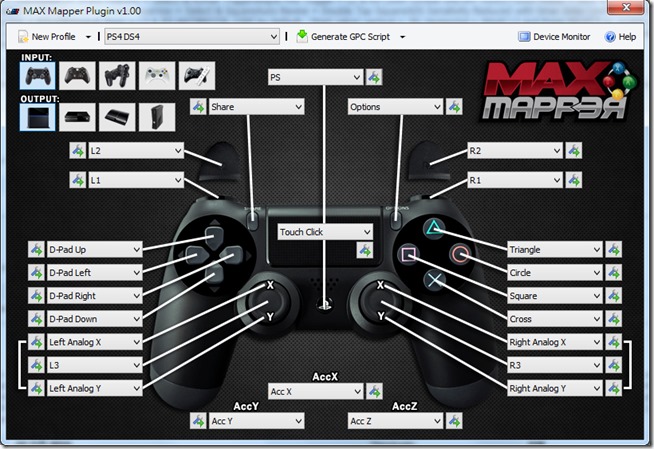
Task: Choose Xbox One console as output
Action: point(77,117)
